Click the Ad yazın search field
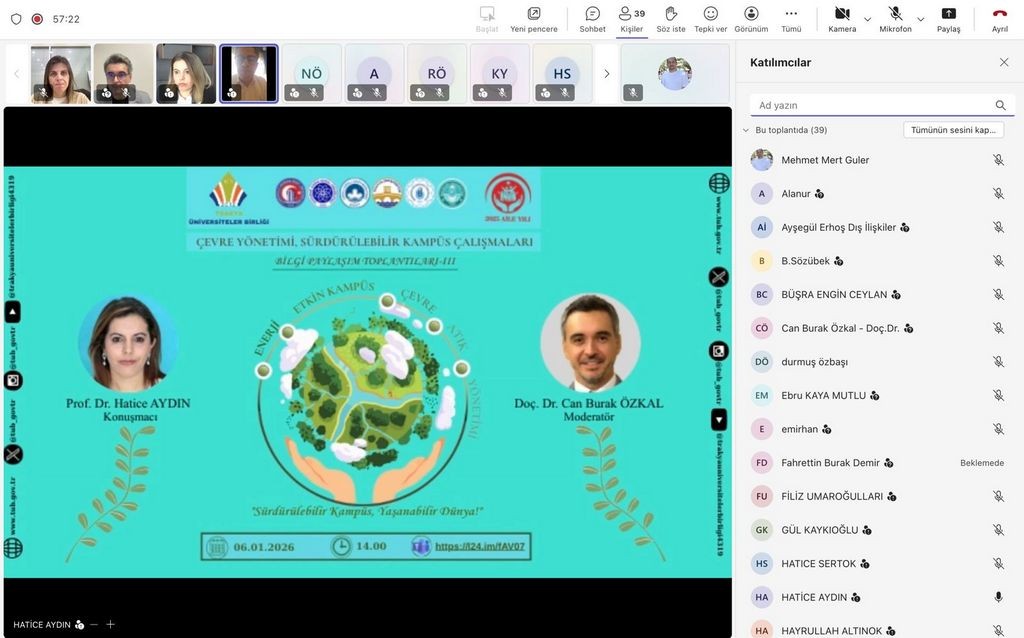This screenshot has width=1024, height=638. tap(870, 105)
